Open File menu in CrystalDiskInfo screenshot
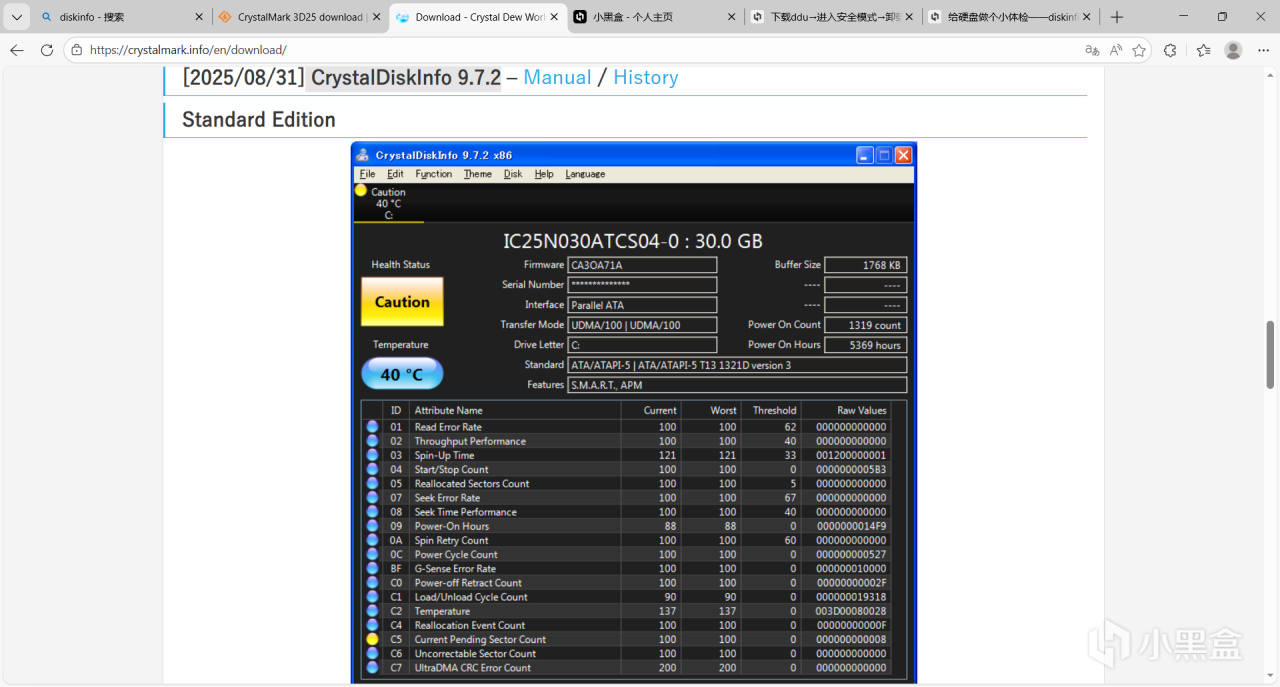Screen dimensions: 1280x687 367,174
